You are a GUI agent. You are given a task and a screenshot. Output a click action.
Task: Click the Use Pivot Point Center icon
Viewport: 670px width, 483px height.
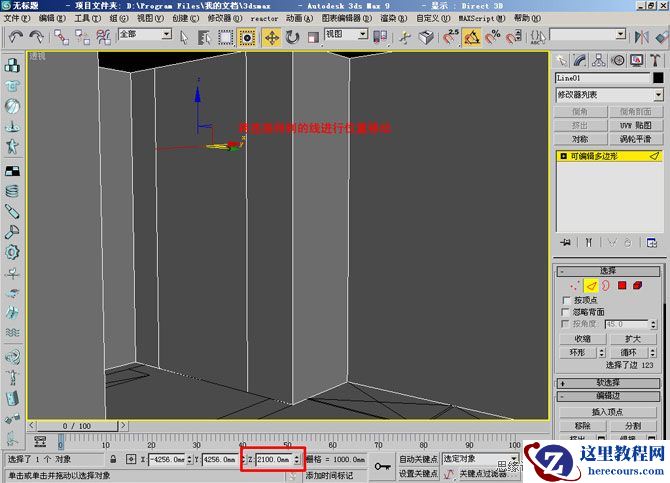pos(380,38)
